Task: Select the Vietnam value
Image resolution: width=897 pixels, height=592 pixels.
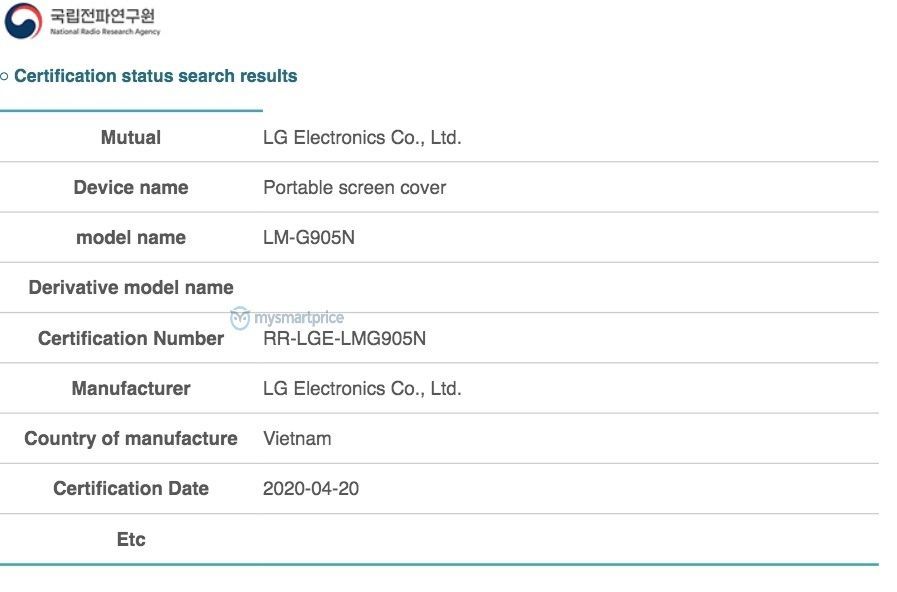Action: (297, 439)
